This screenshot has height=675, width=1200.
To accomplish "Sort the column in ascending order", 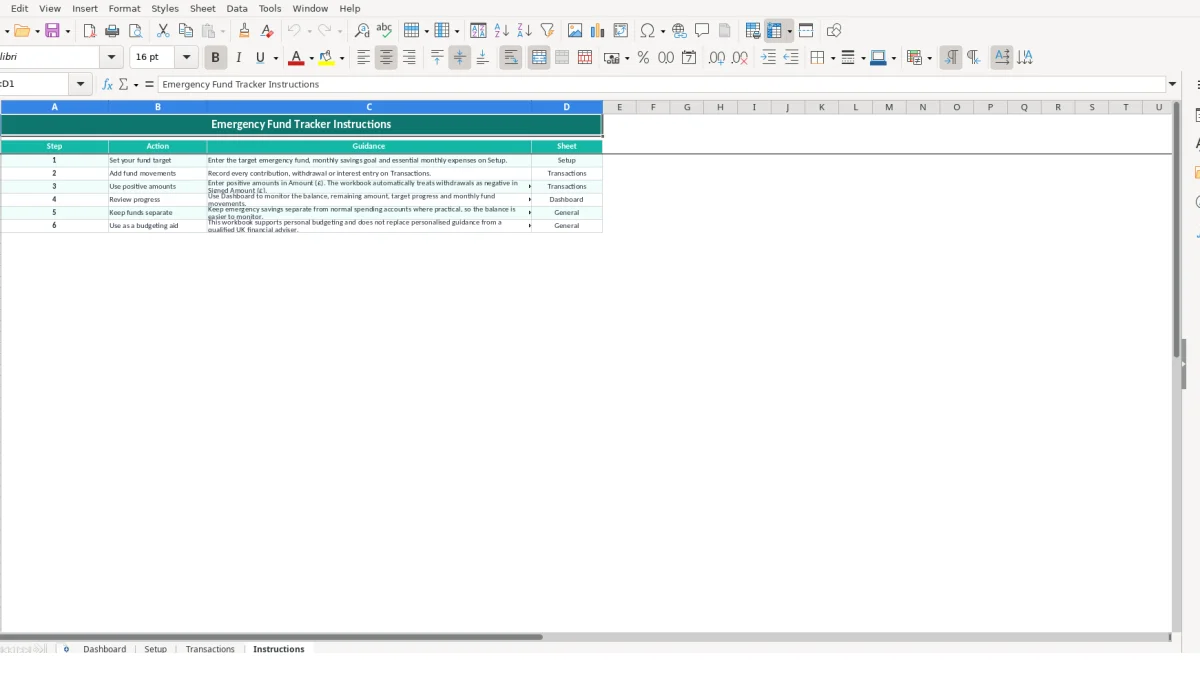I will [x=501, y=31].
